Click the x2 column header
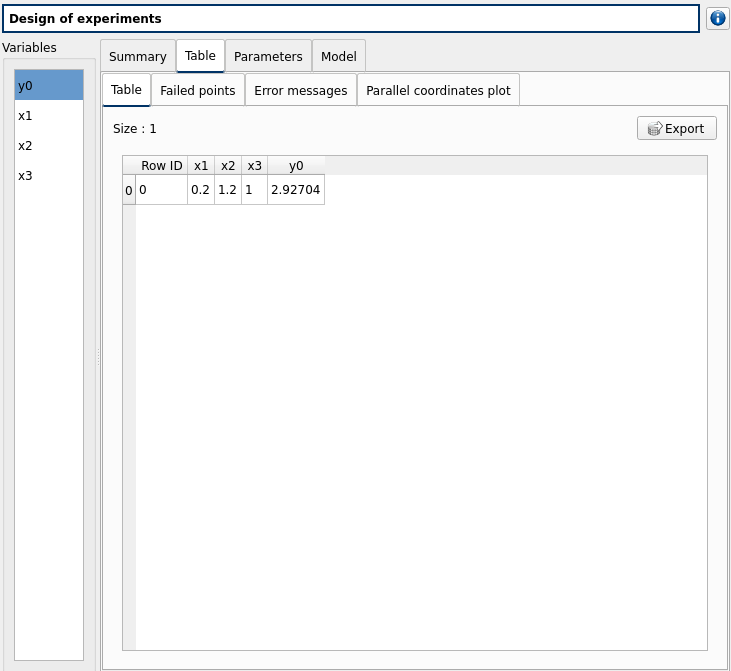The image size is (731, 671). coord(228,165)
